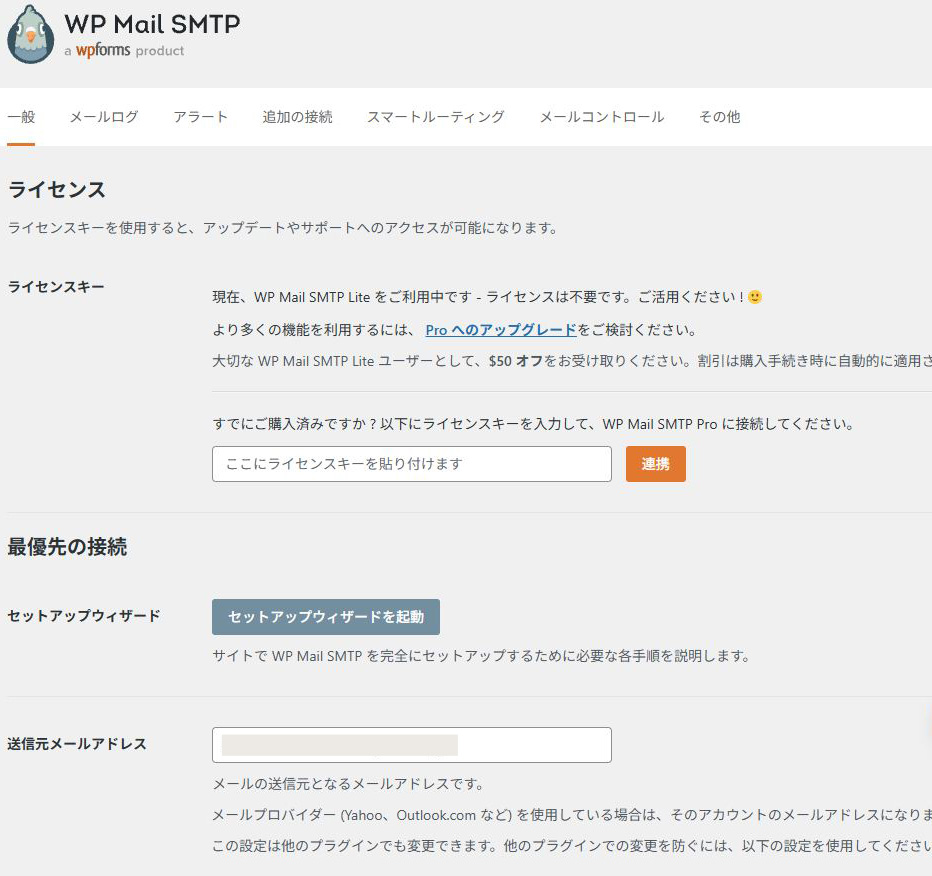Click the $50 オフ discount text

pos(516,361)
